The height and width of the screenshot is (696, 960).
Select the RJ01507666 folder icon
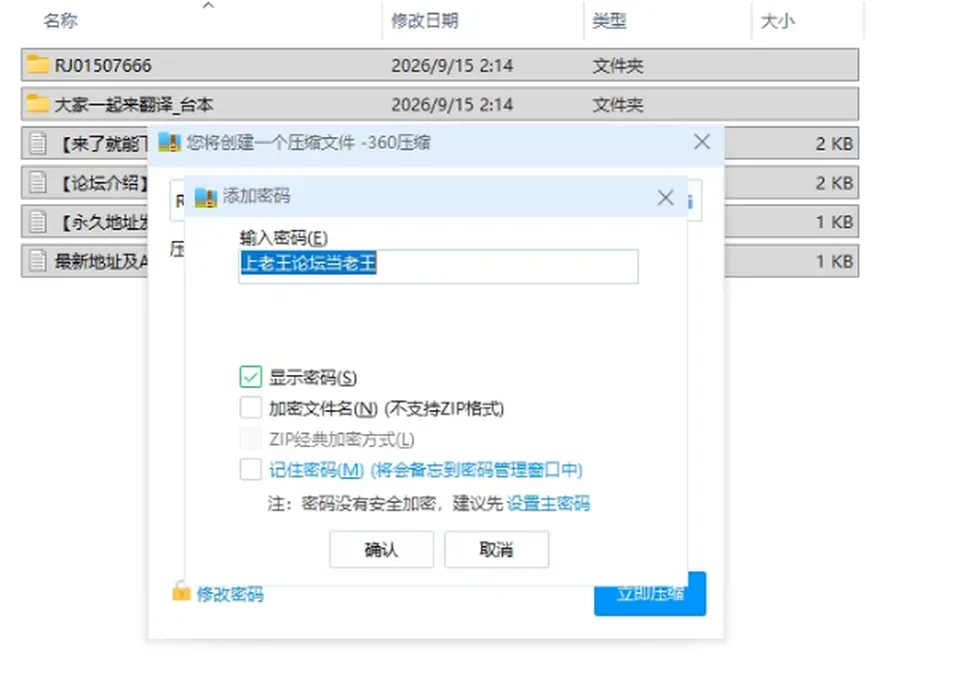coord(37,64)
